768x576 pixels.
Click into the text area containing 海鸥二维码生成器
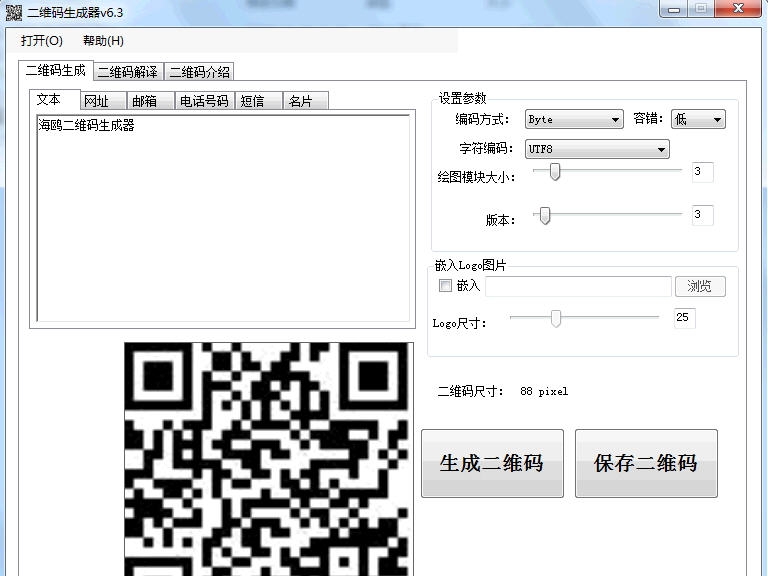[x=223, y=218]
